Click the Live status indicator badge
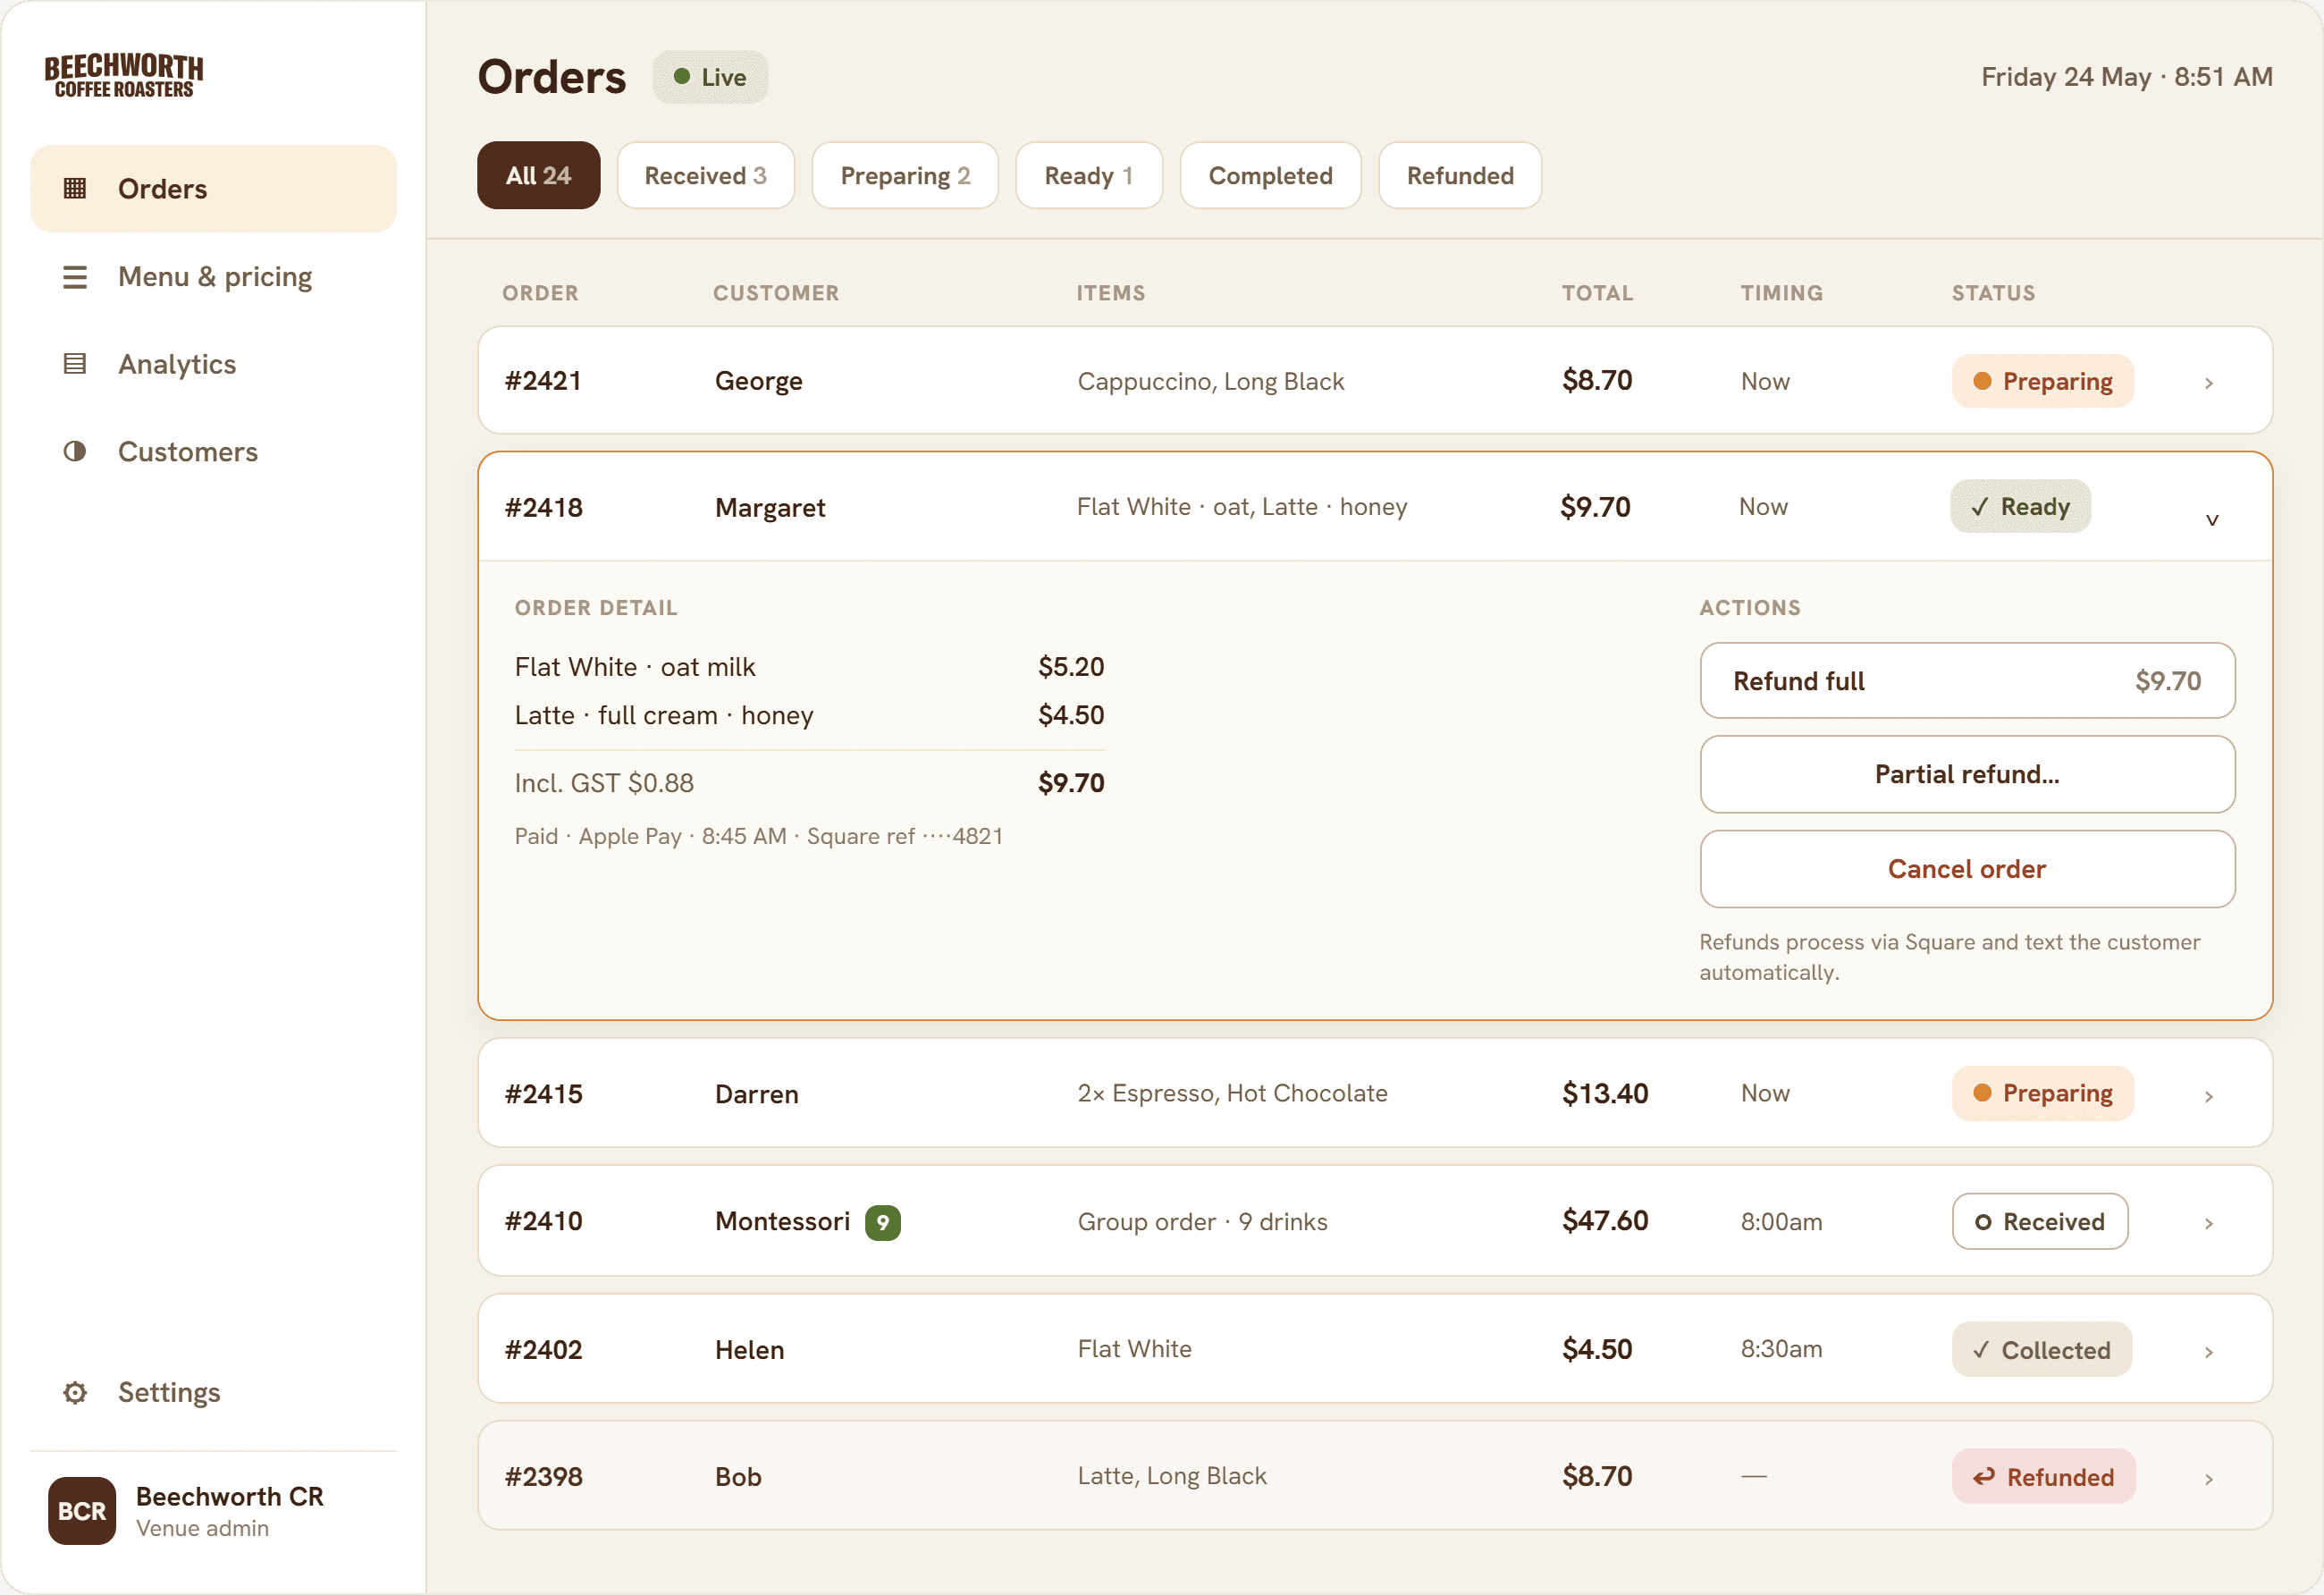 pyautogui.click(x=710, y=77)
